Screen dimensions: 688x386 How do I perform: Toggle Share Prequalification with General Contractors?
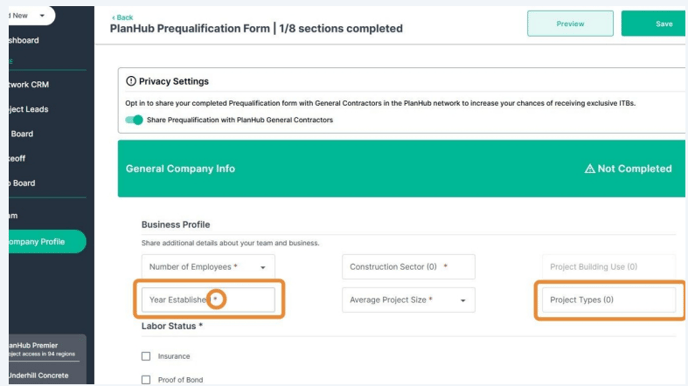coord(134,120)
